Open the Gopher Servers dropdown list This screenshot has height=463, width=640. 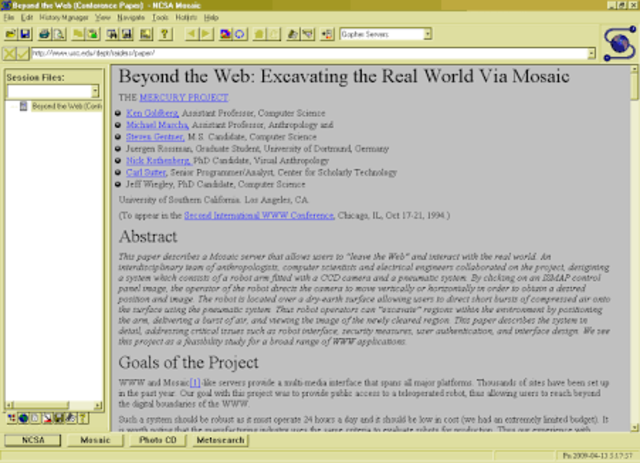pyautogui.click(x=427, y=34)
